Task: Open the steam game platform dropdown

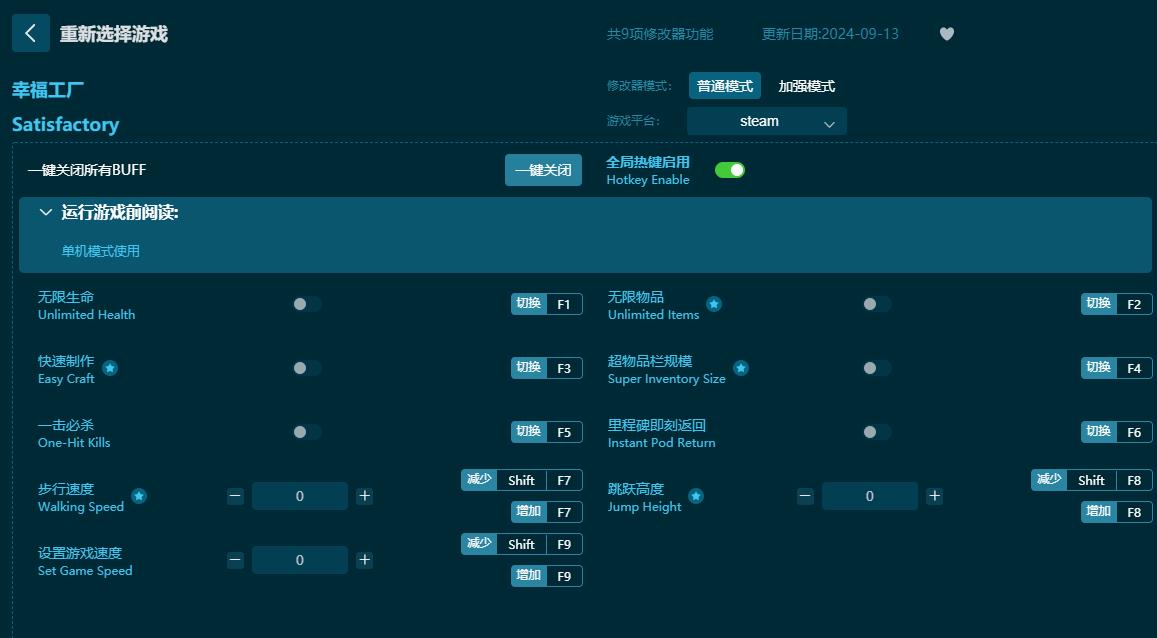Action: click(x=766, y=120)
